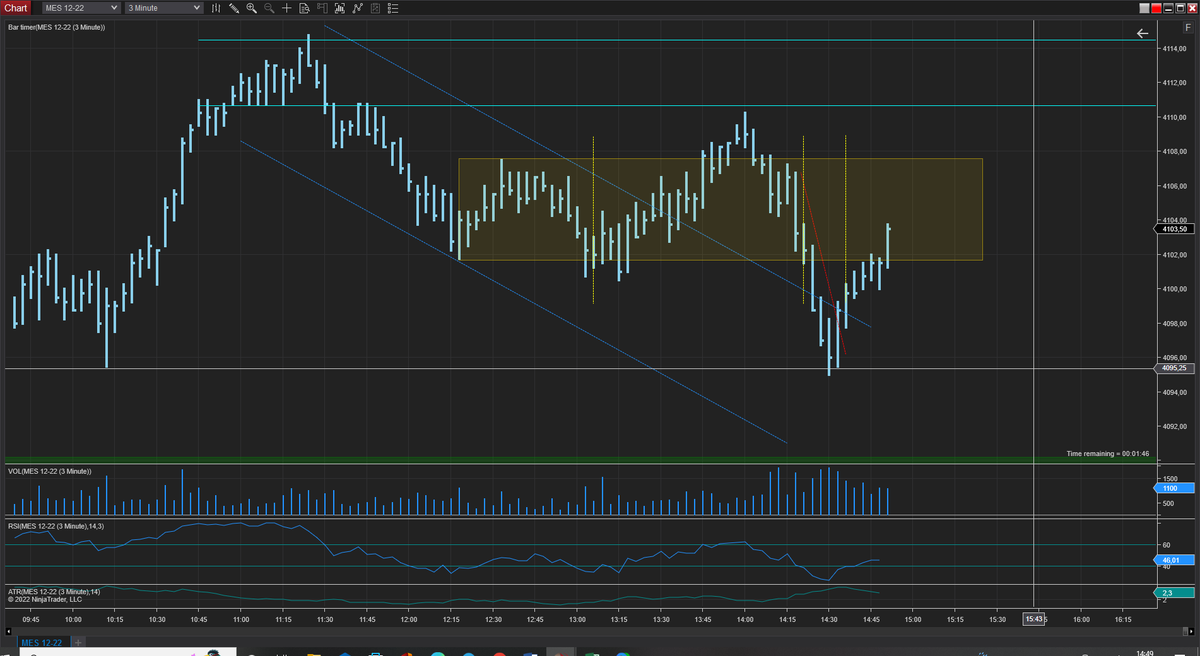The width and height of the screenshot is (1200, 656).
Task: Click the gray window link color square
Action: pos(1145,8)
